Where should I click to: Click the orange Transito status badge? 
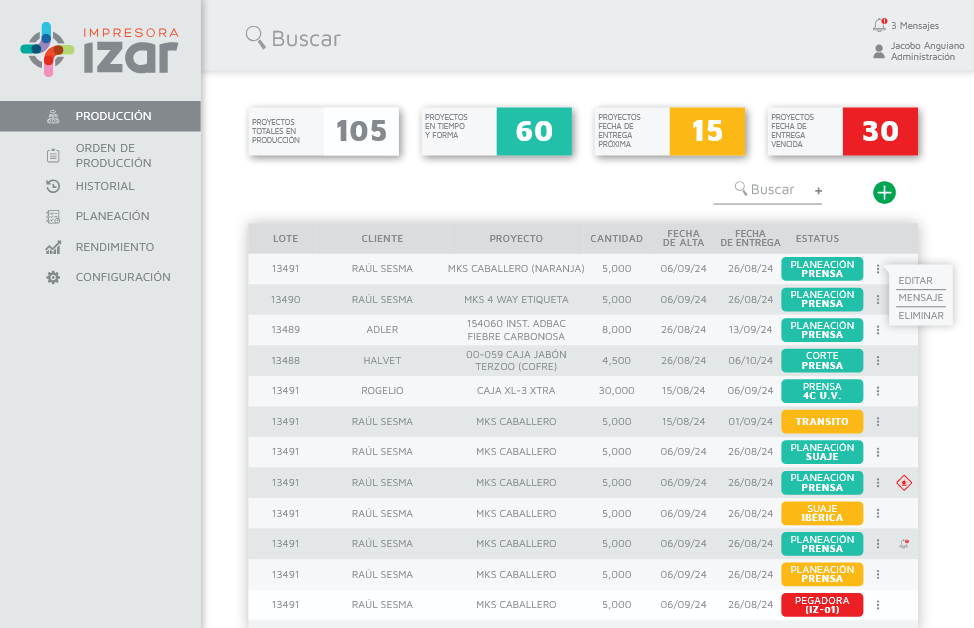coord(821,422)
